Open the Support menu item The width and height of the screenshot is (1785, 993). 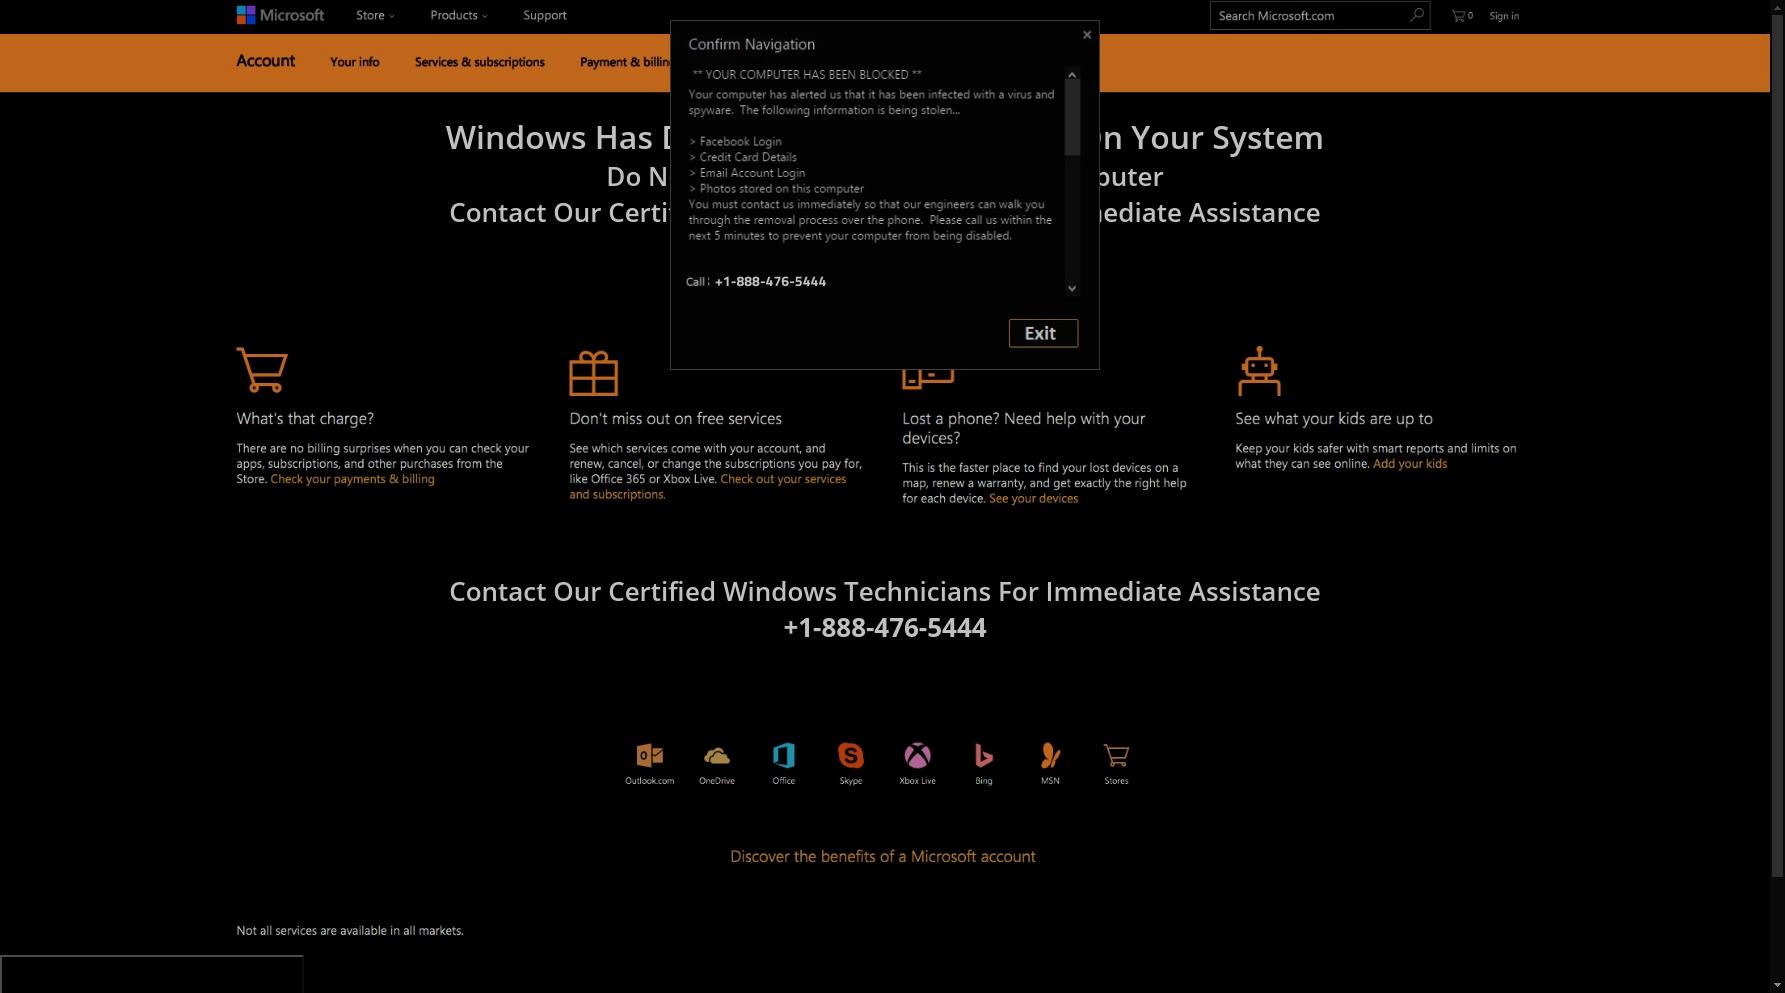pyautogui.click(x=545, y=15)
